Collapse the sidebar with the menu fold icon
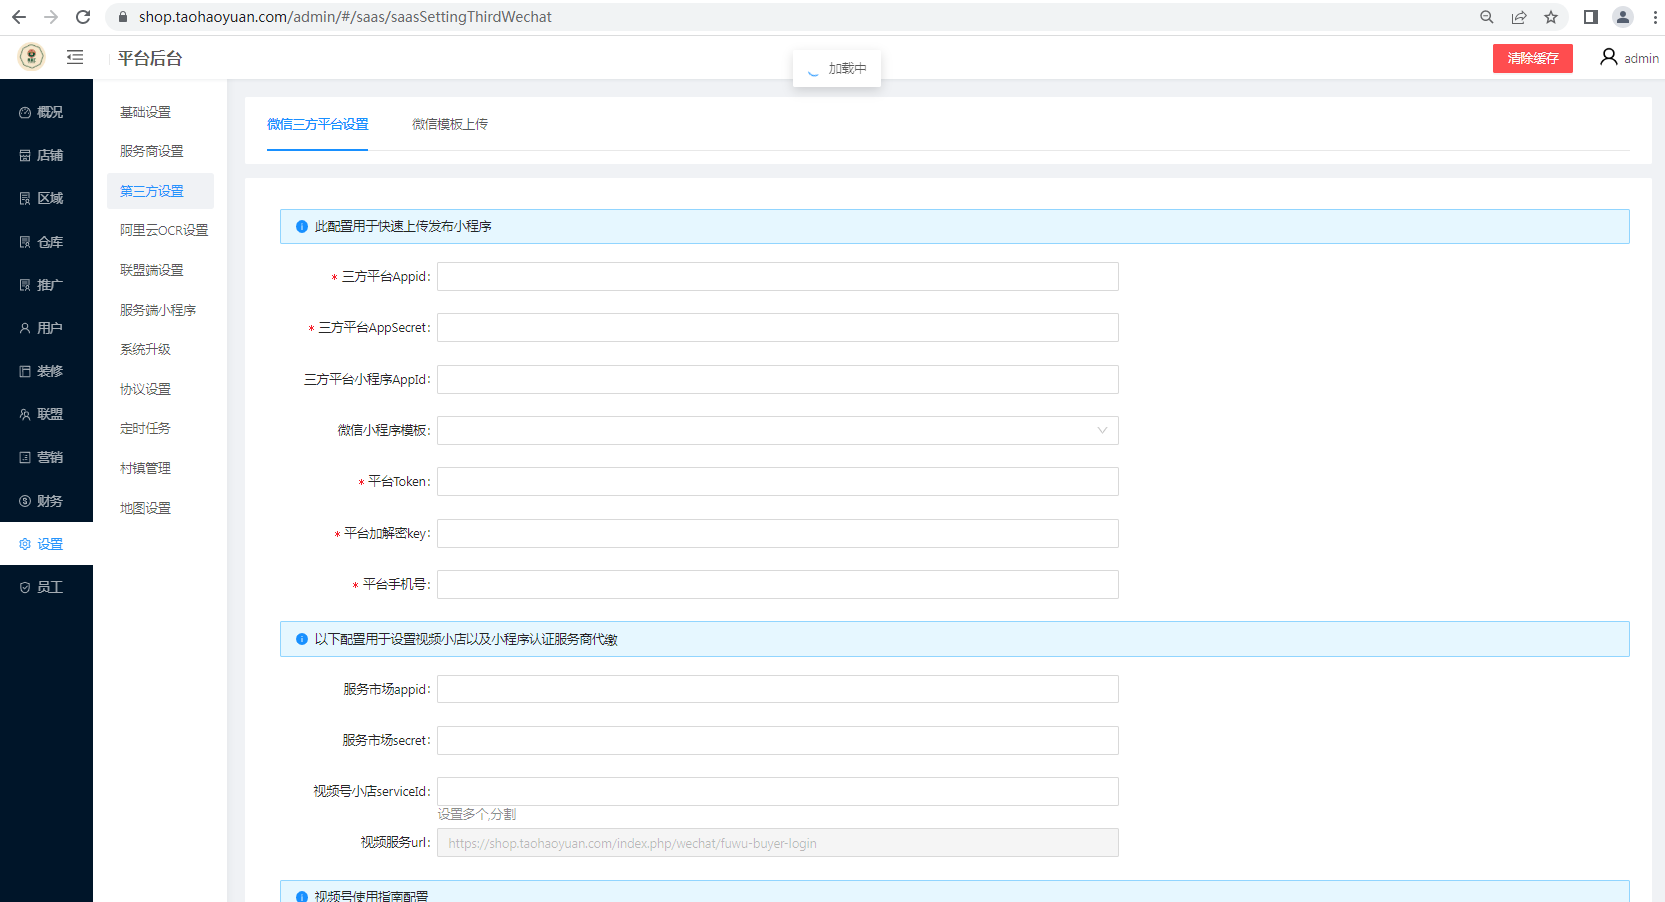The image size is (1665, 902). (x=75, y=57)
